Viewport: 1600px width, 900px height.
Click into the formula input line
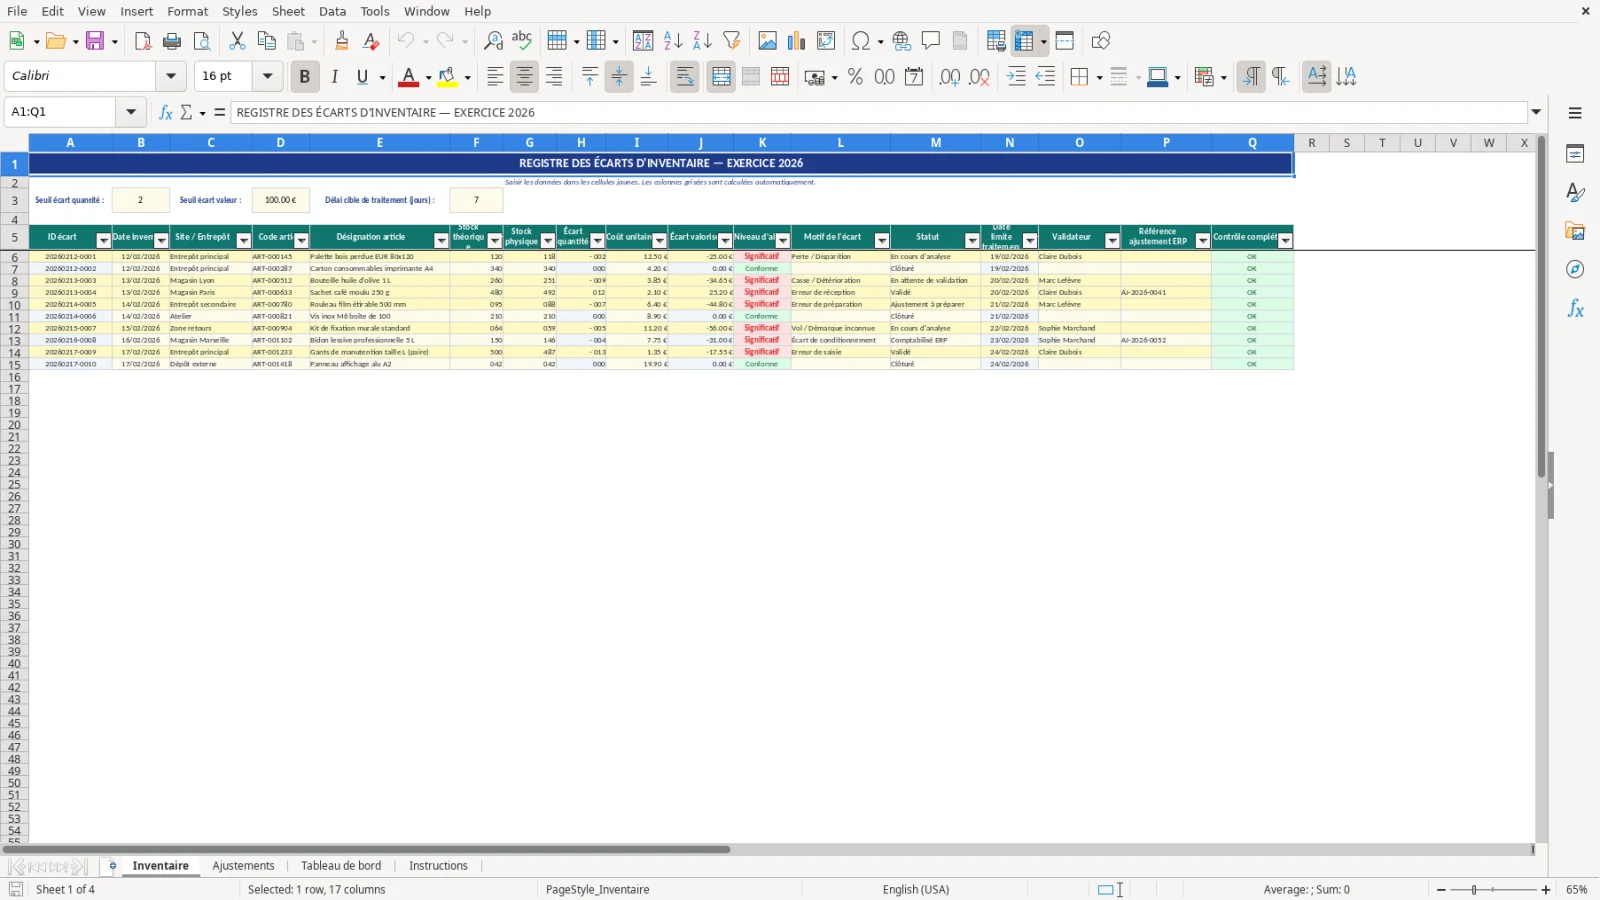880,112
